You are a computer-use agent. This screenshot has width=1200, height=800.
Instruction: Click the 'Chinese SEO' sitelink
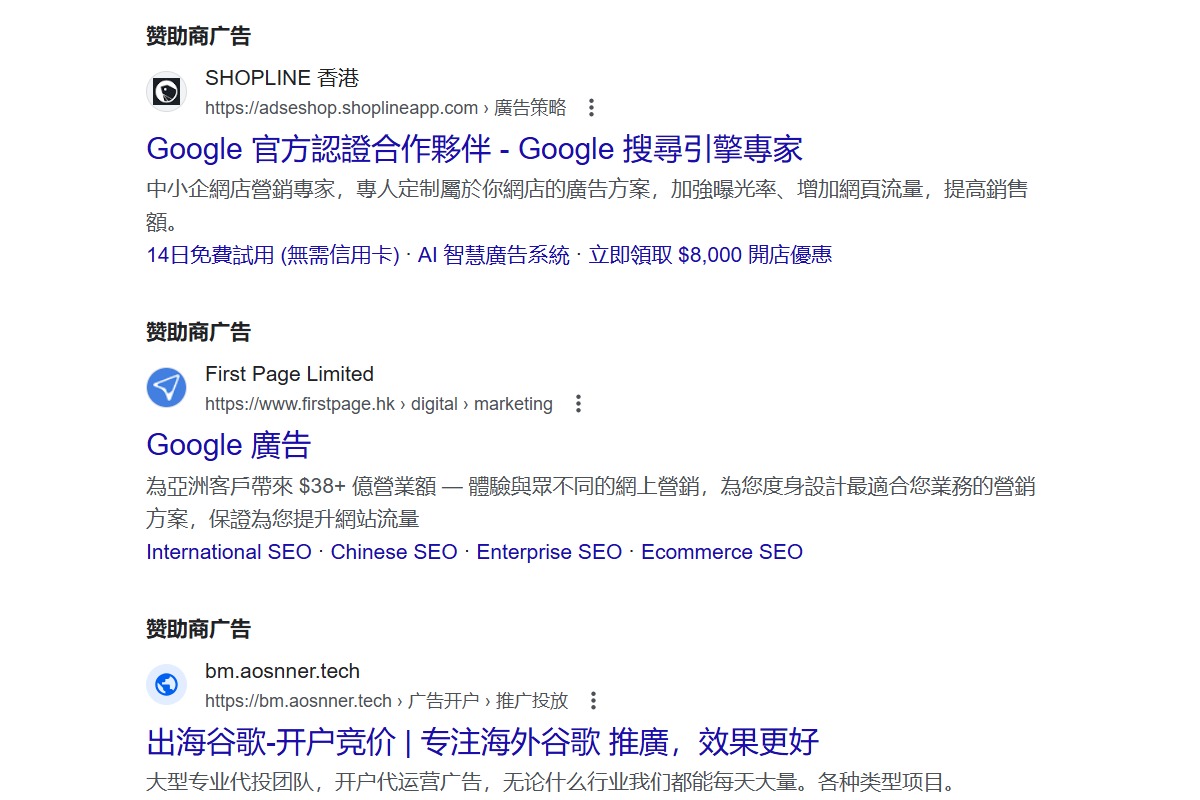pyautogui.click(x=394, y=552)
